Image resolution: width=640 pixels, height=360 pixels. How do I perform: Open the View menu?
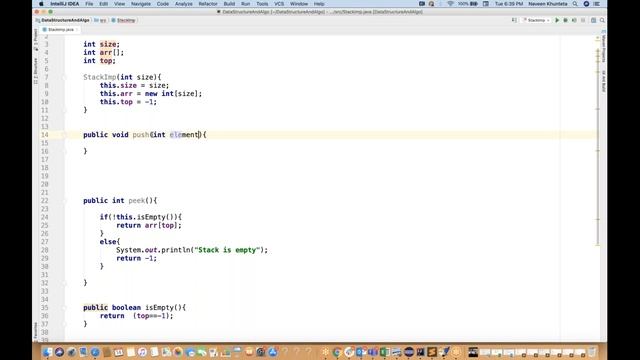pos(119,4)
